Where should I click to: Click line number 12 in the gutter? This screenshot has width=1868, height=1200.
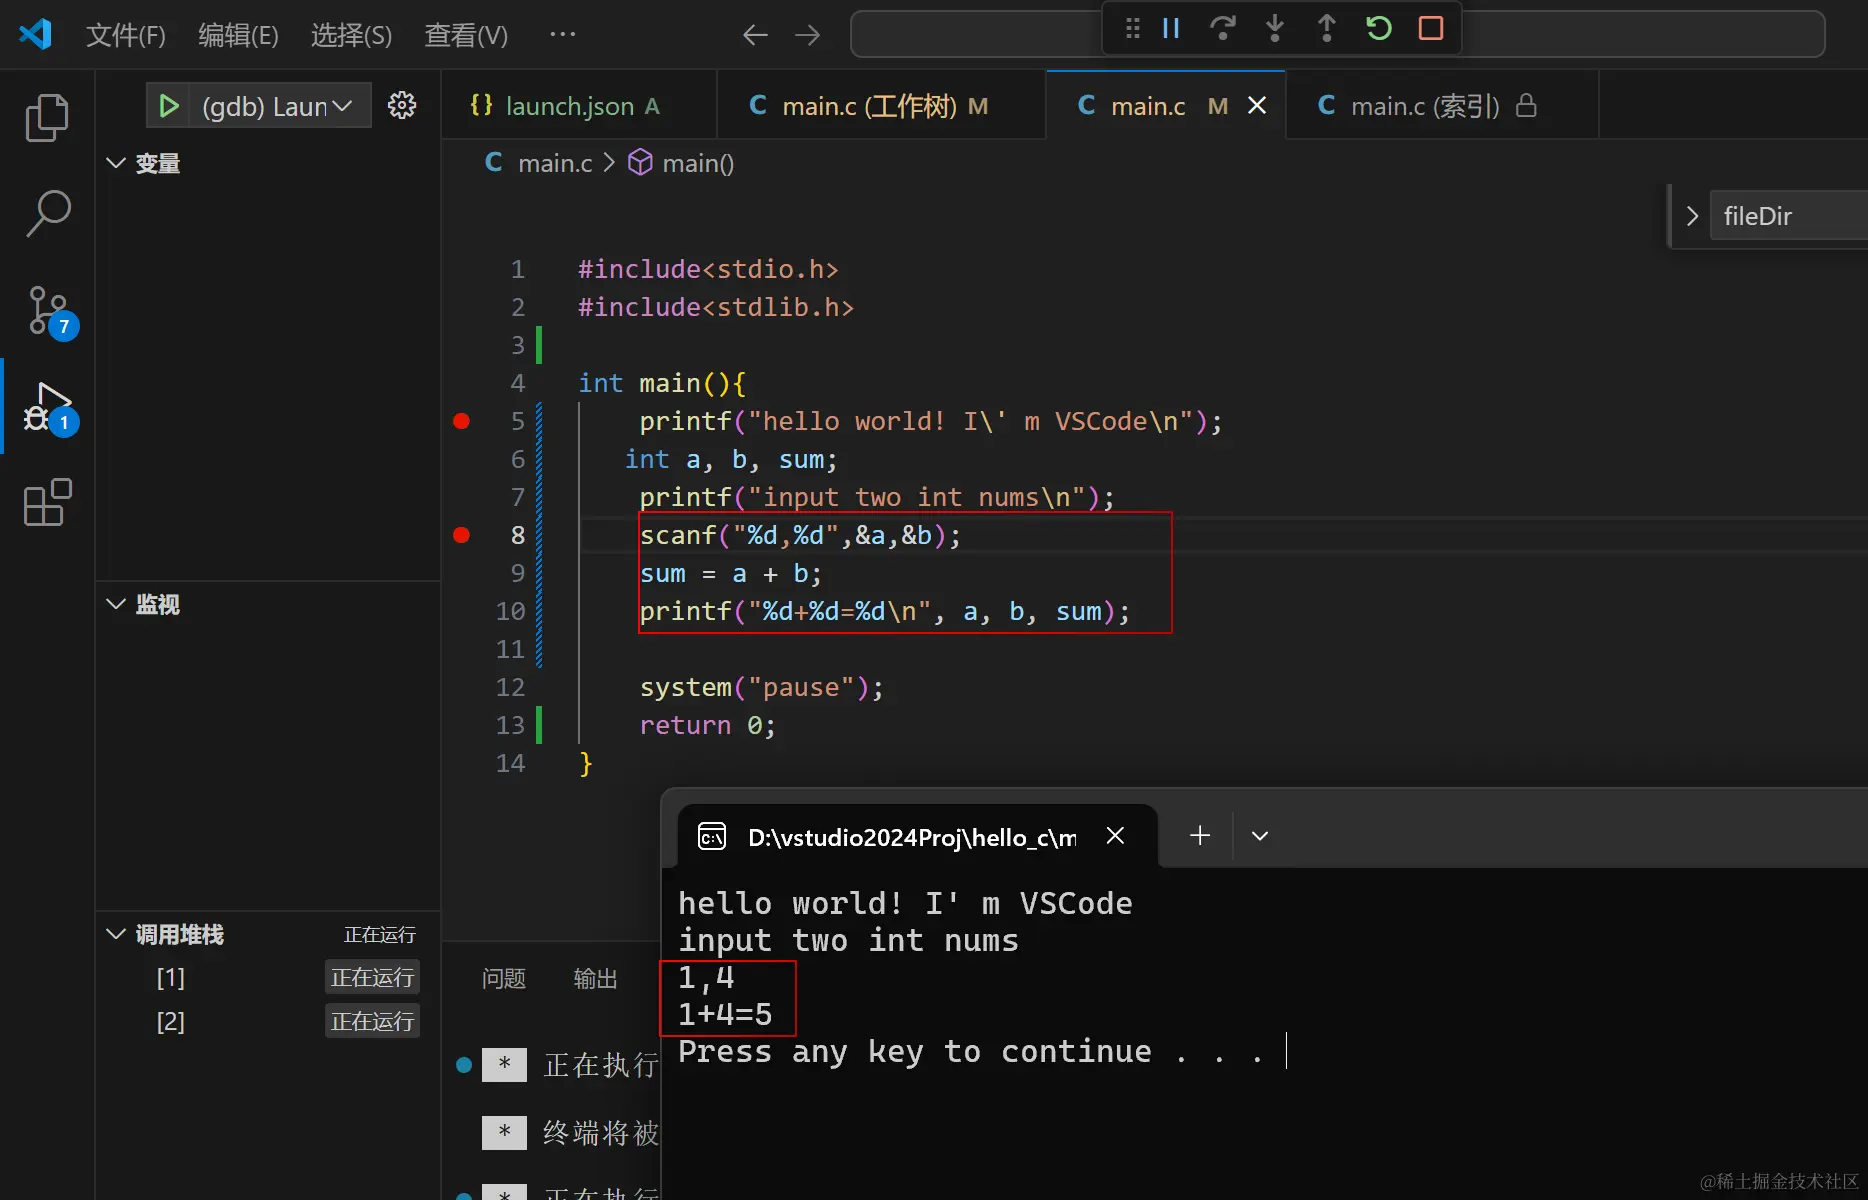tap(510, 687)
